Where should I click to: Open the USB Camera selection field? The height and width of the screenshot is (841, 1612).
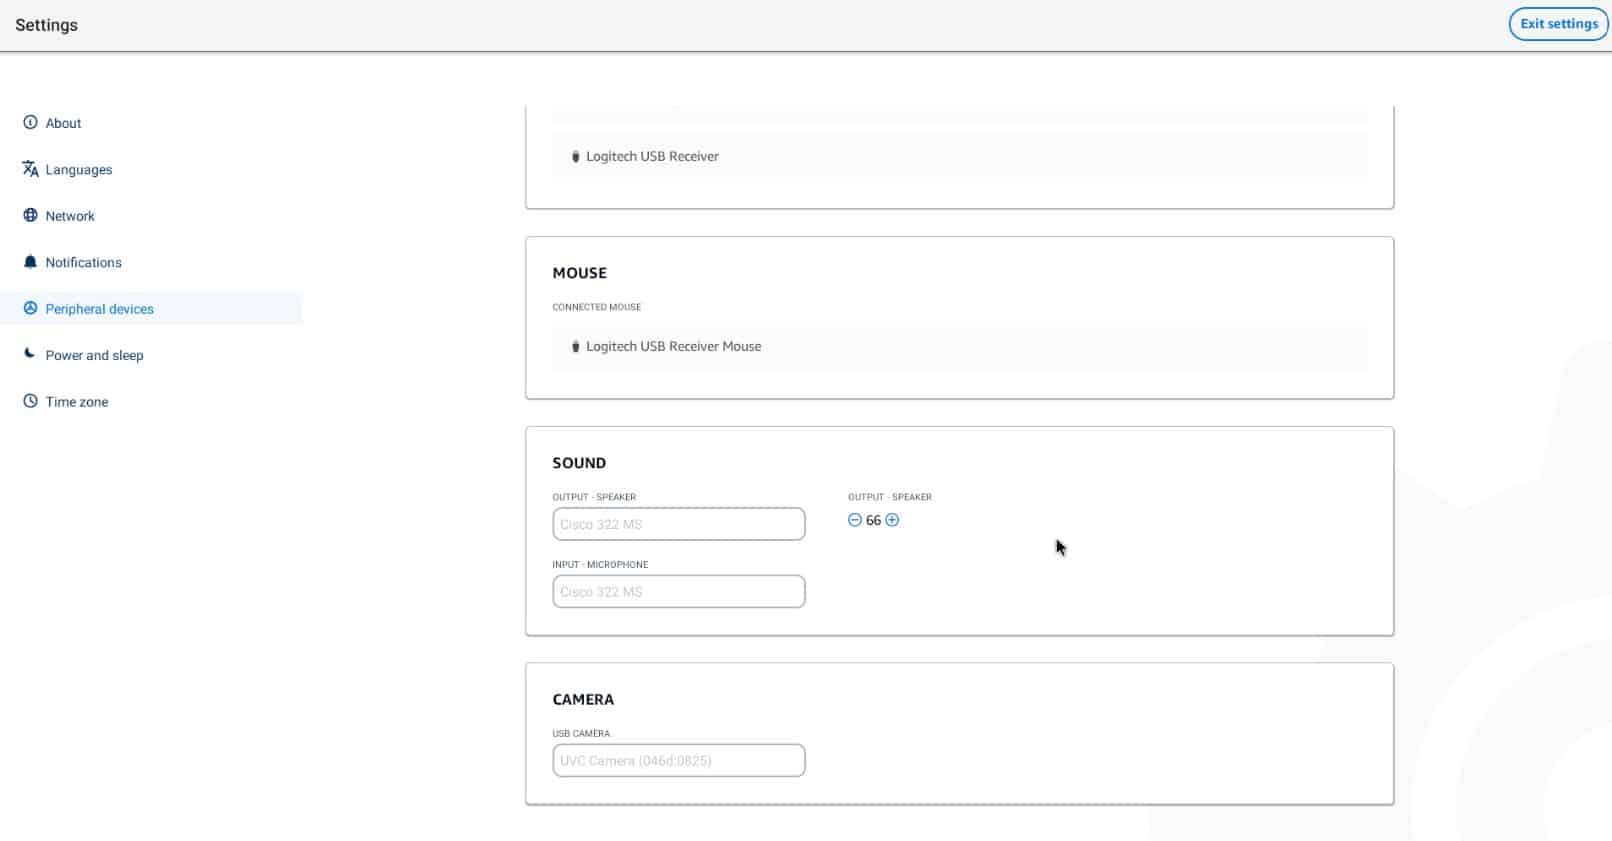point(679,760)
